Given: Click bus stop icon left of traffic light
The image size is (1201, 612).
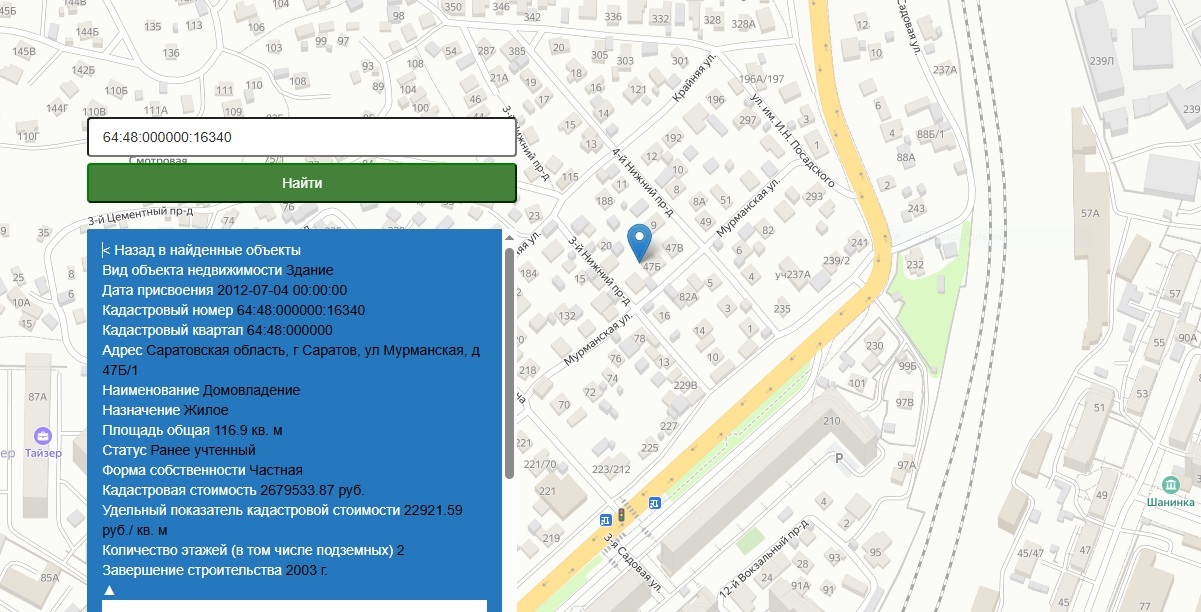Looking at the screenshot, I should click(x=606, y=519).
